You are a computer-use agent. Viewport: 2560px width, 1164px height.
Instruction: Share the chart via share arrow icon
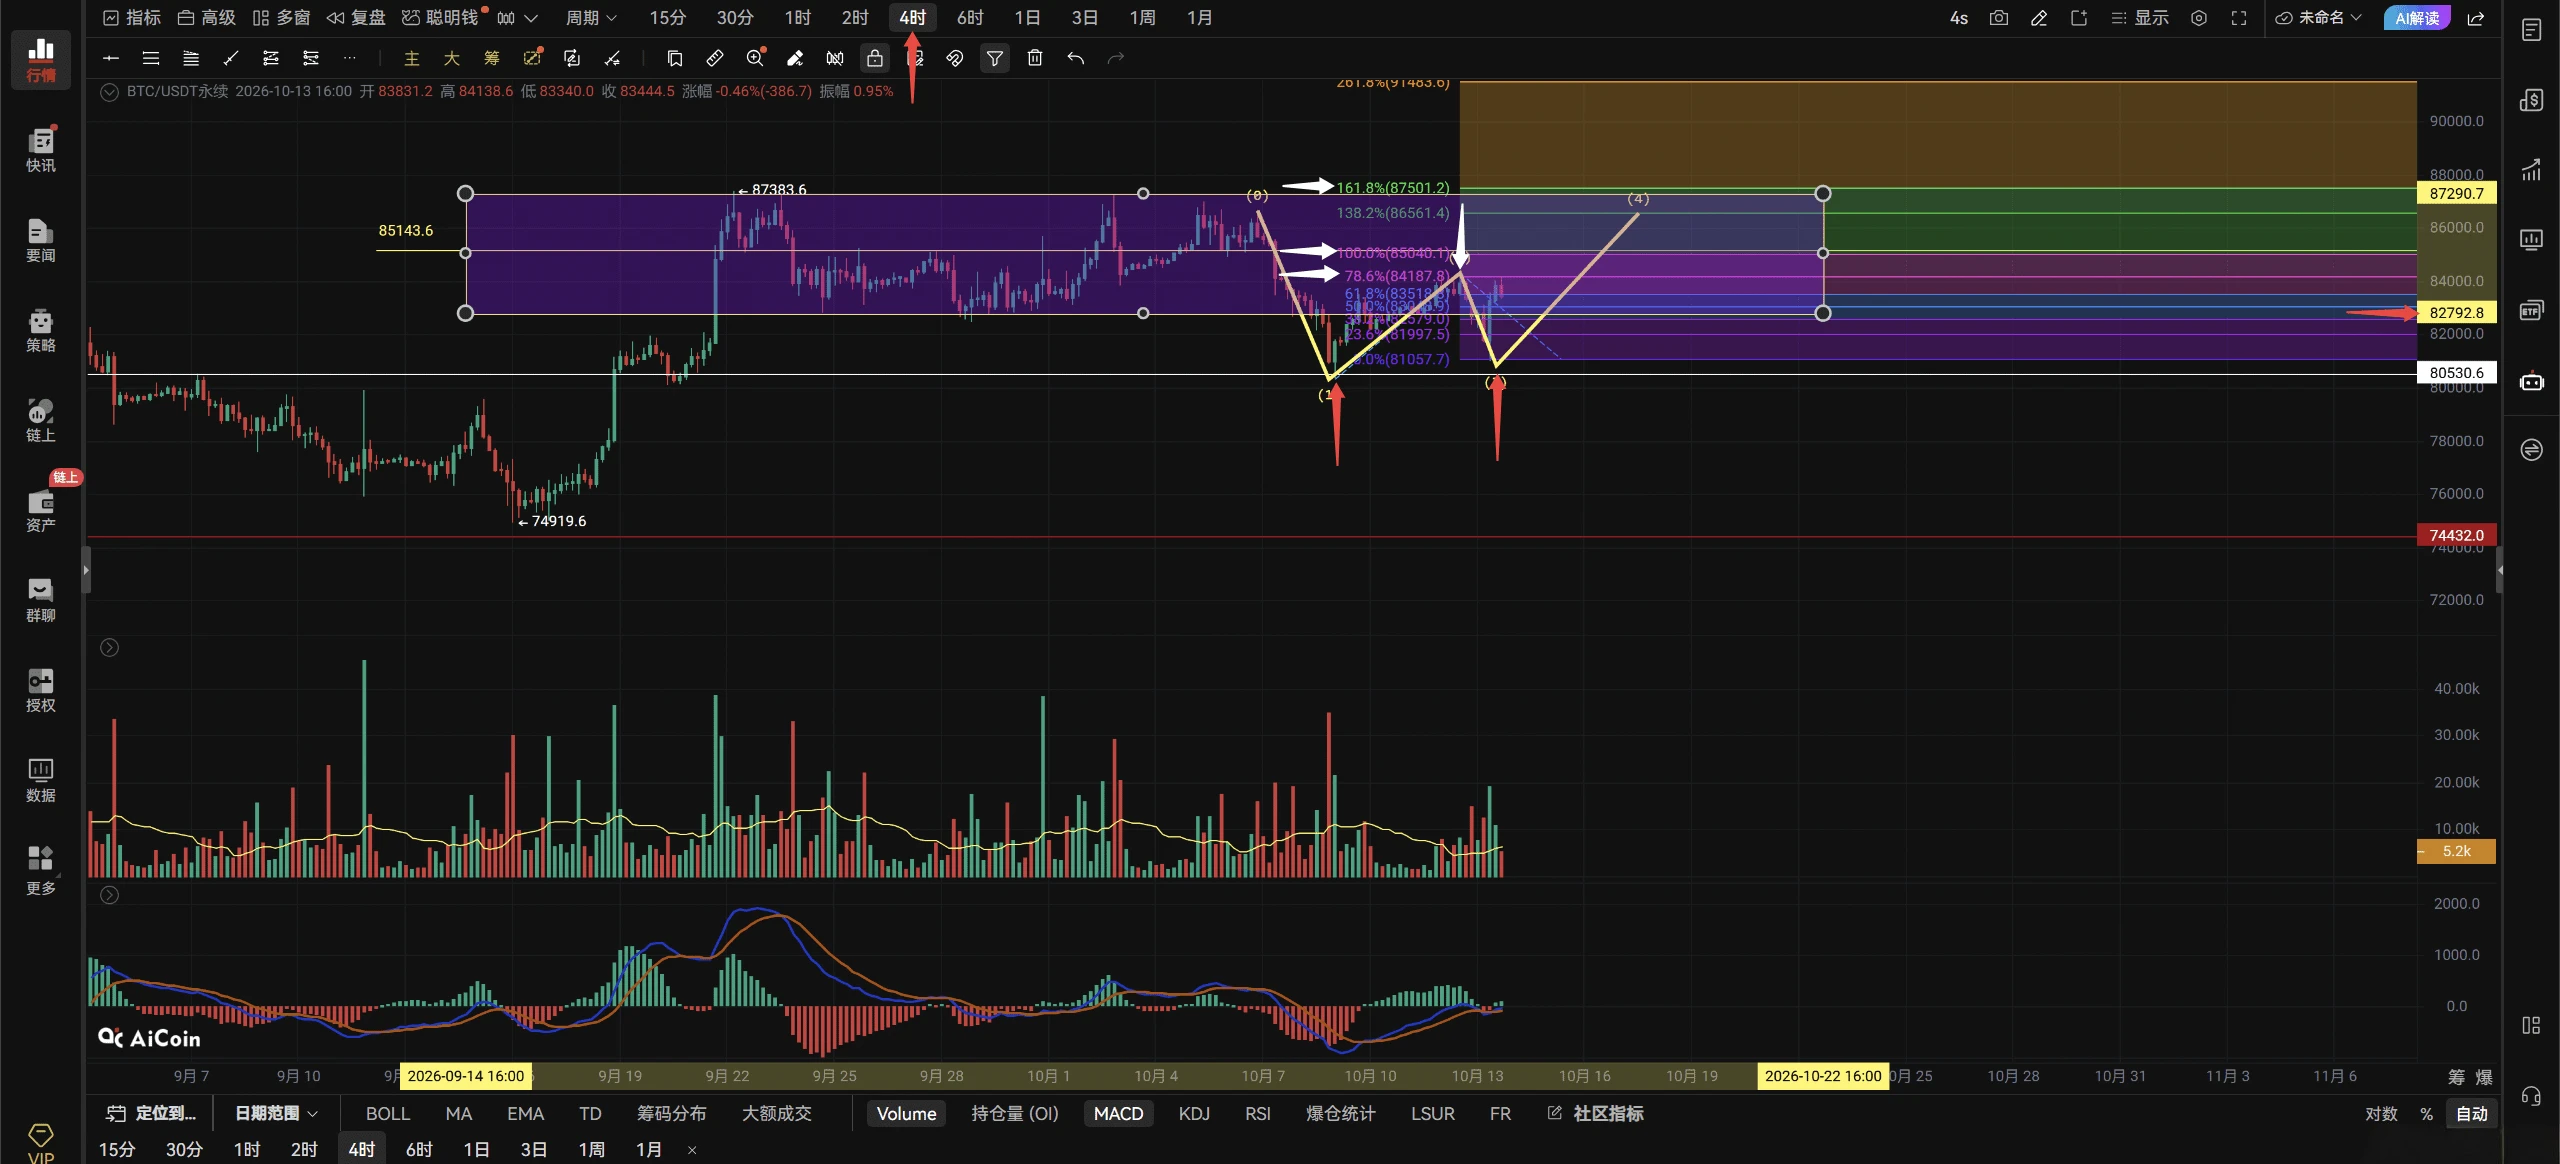[2476, 18]
